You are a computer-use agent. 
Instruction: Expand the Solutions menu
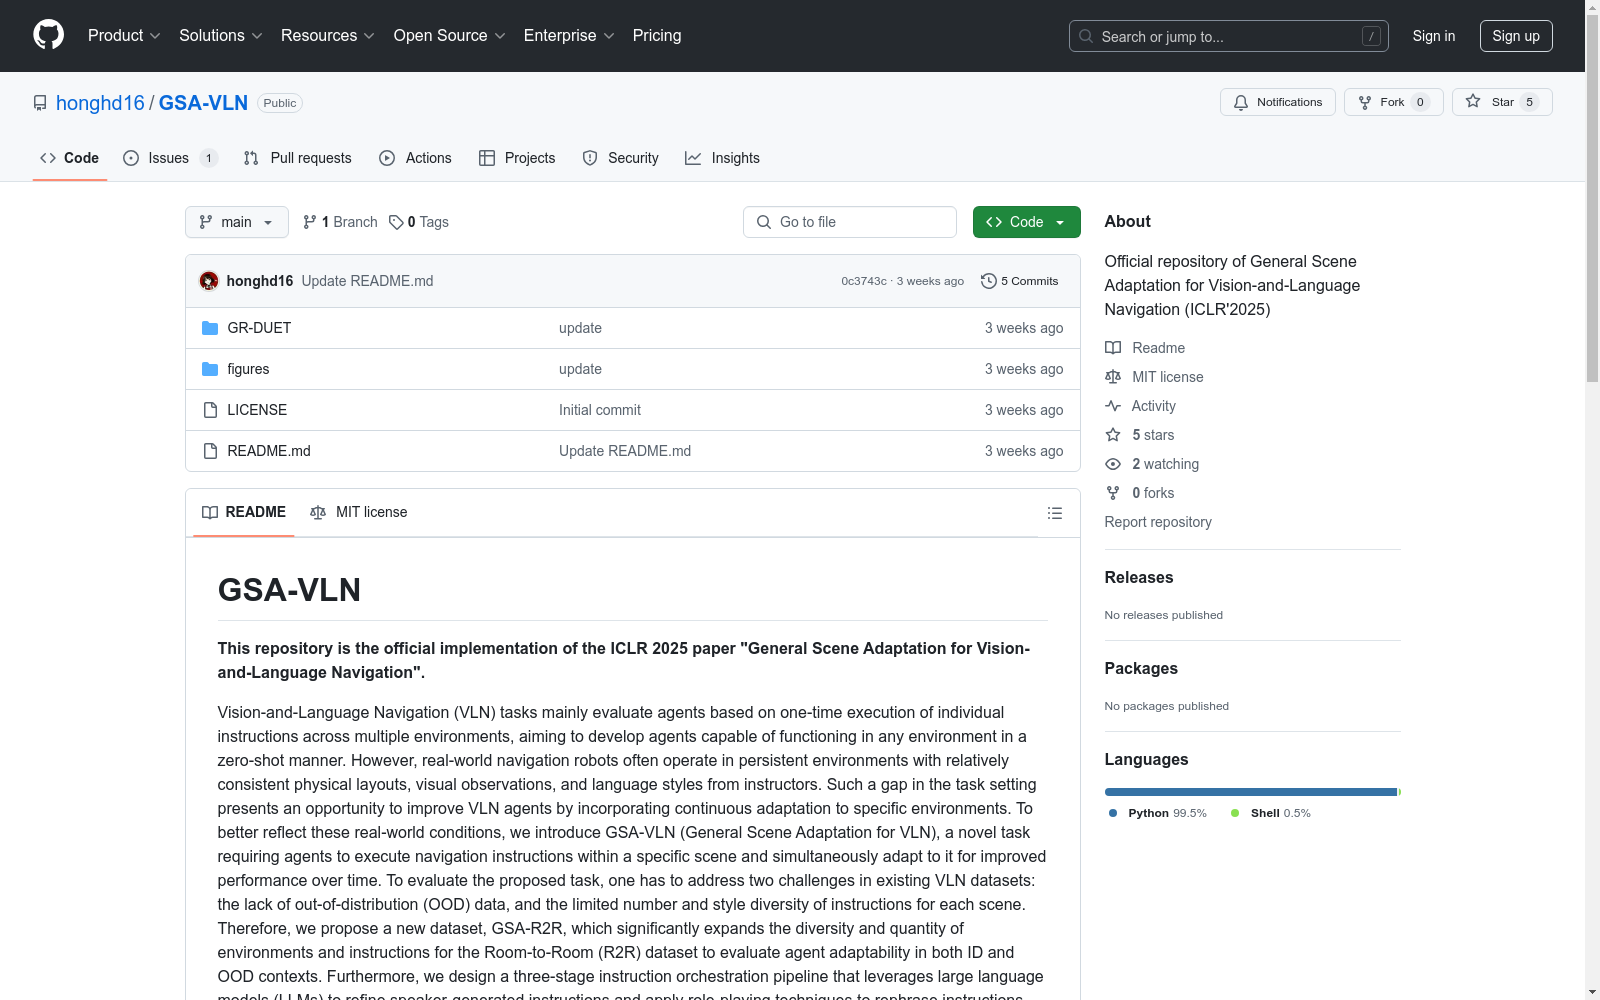tap(221, 36)
